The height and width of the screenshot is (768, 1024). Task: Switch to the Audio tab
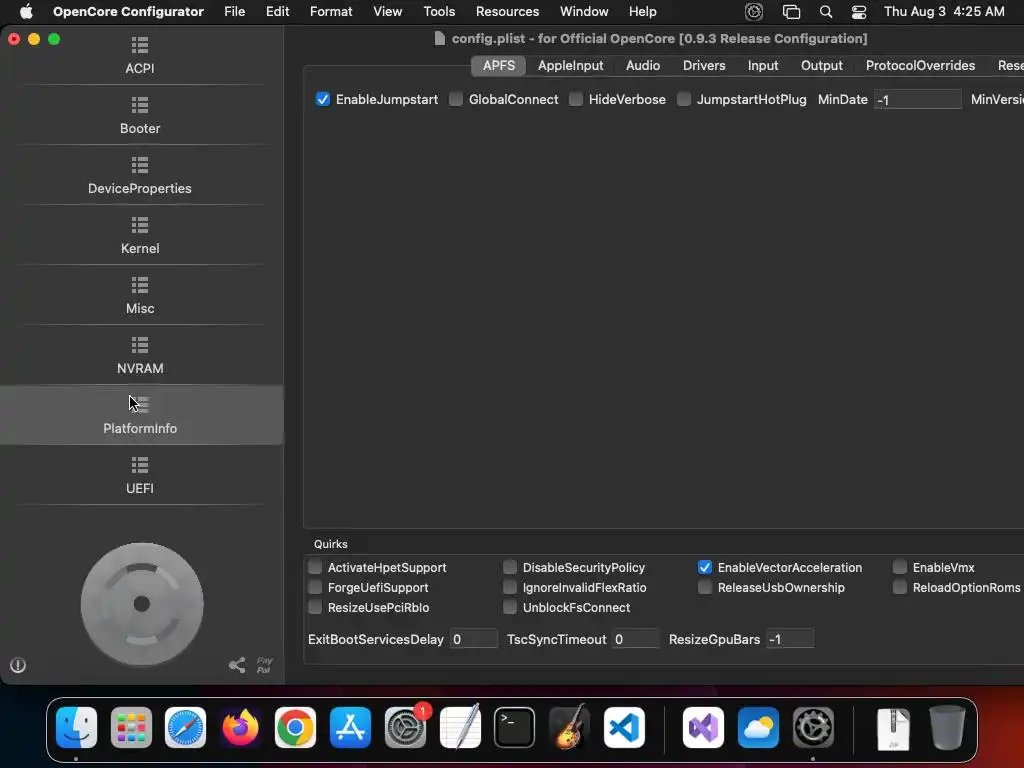tap(643, 65)
